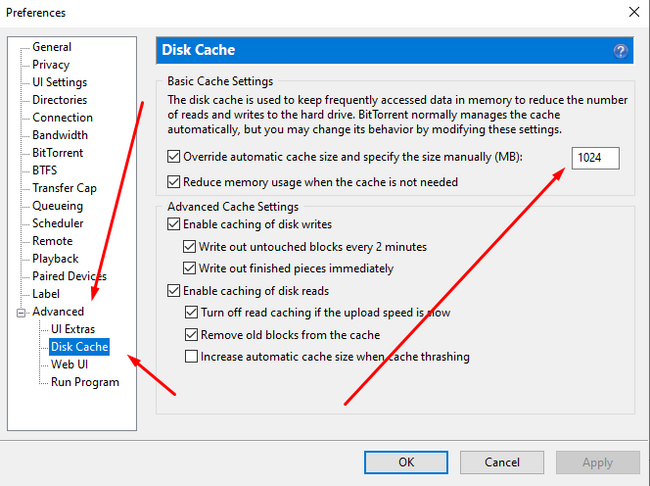Enable increase automatic cache size option
Viewport: 650px width, 486px height.
(x=192, y=357)
